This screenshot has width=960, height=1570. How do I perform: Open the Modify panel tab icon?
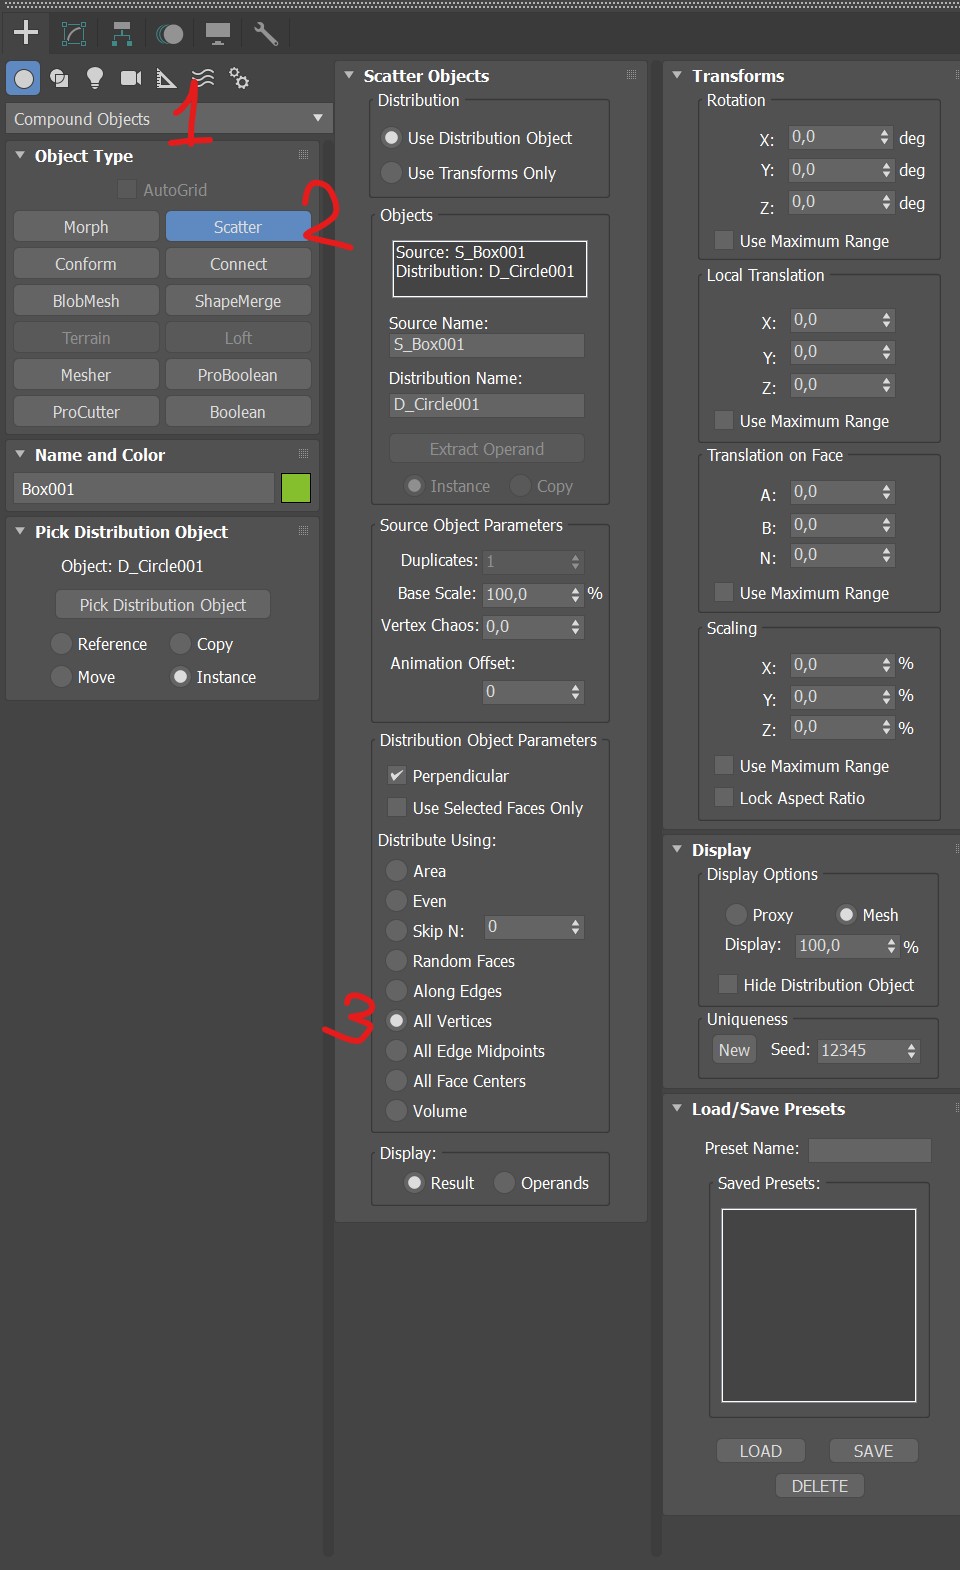pyautogui.click(x=74, y=34)
